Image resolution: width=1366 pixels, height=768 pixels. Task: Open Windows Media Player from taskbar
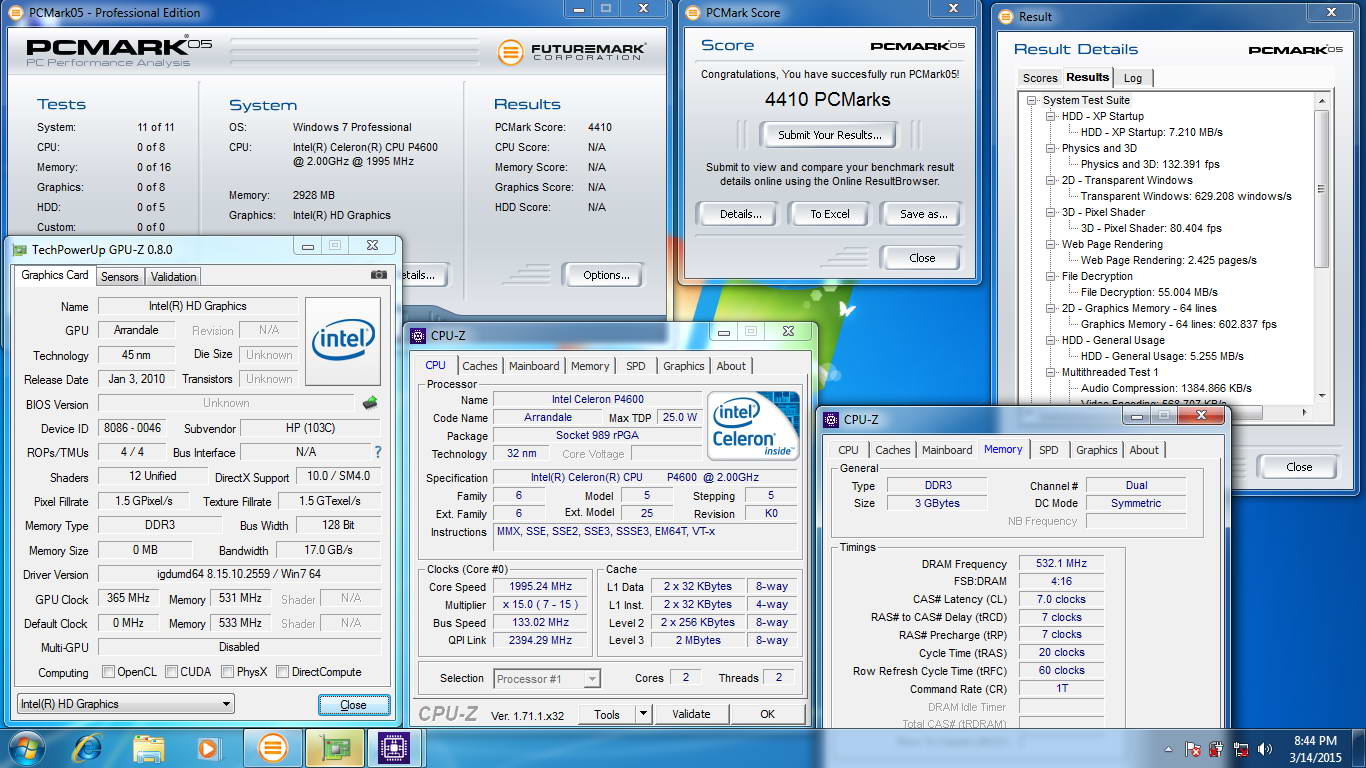pos(209,748)
